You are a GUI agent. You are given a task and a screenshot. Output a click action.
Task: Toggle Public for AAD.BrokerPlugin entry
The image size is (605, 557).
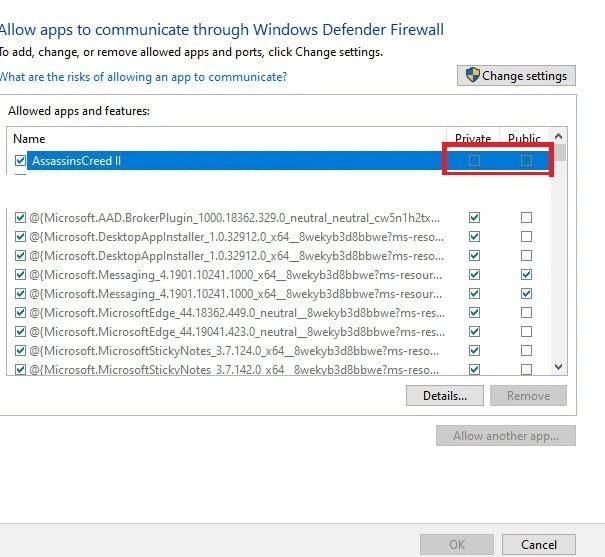coord(526,217)
